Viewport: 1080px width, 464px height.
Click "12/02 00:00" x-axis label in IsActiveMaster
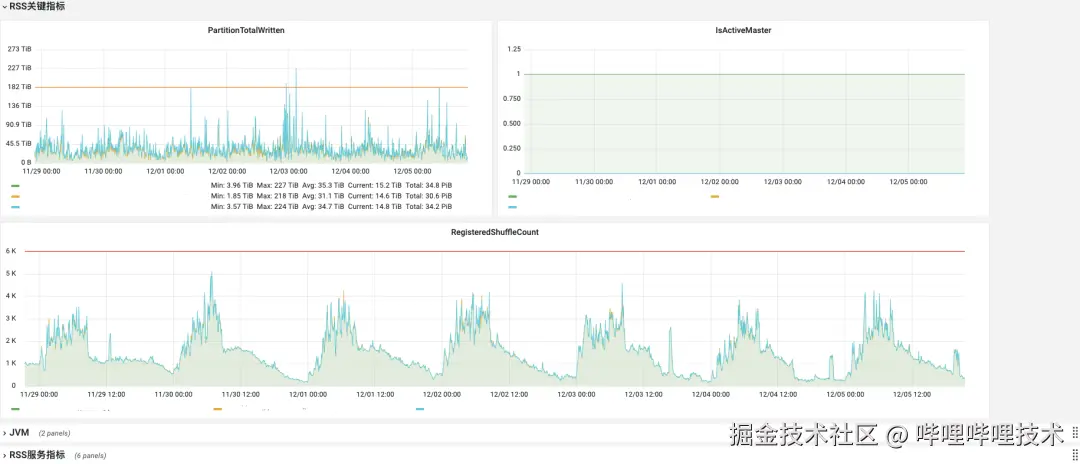(x=719, y=182)
